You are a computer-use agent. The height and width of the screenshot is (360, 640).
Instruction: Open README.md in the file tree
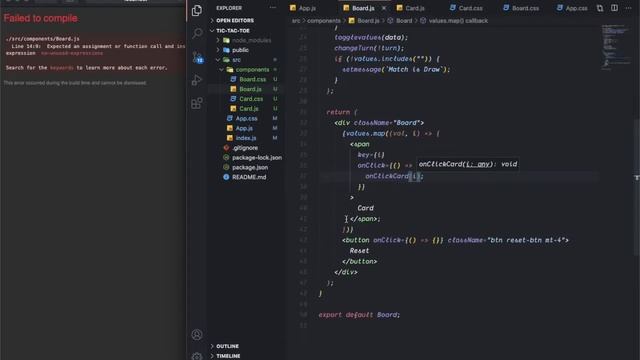(249, 178)
